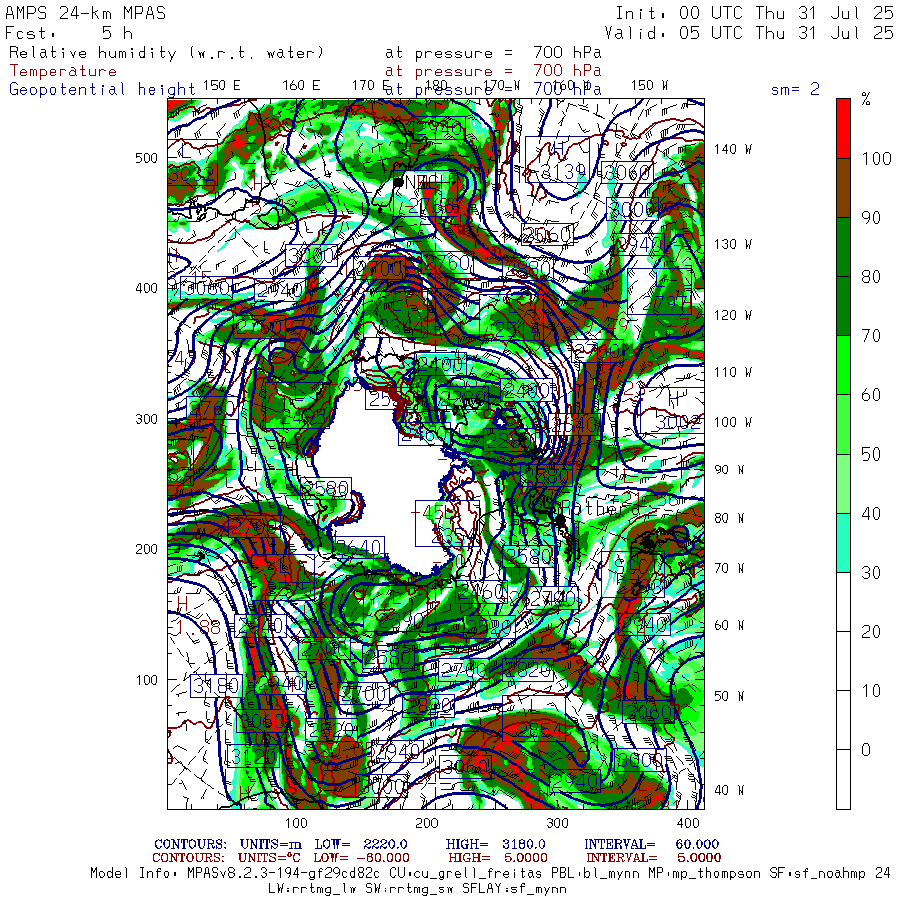Click the '3032' label near the top-left
Screen dimensions: 900x900
192,174
